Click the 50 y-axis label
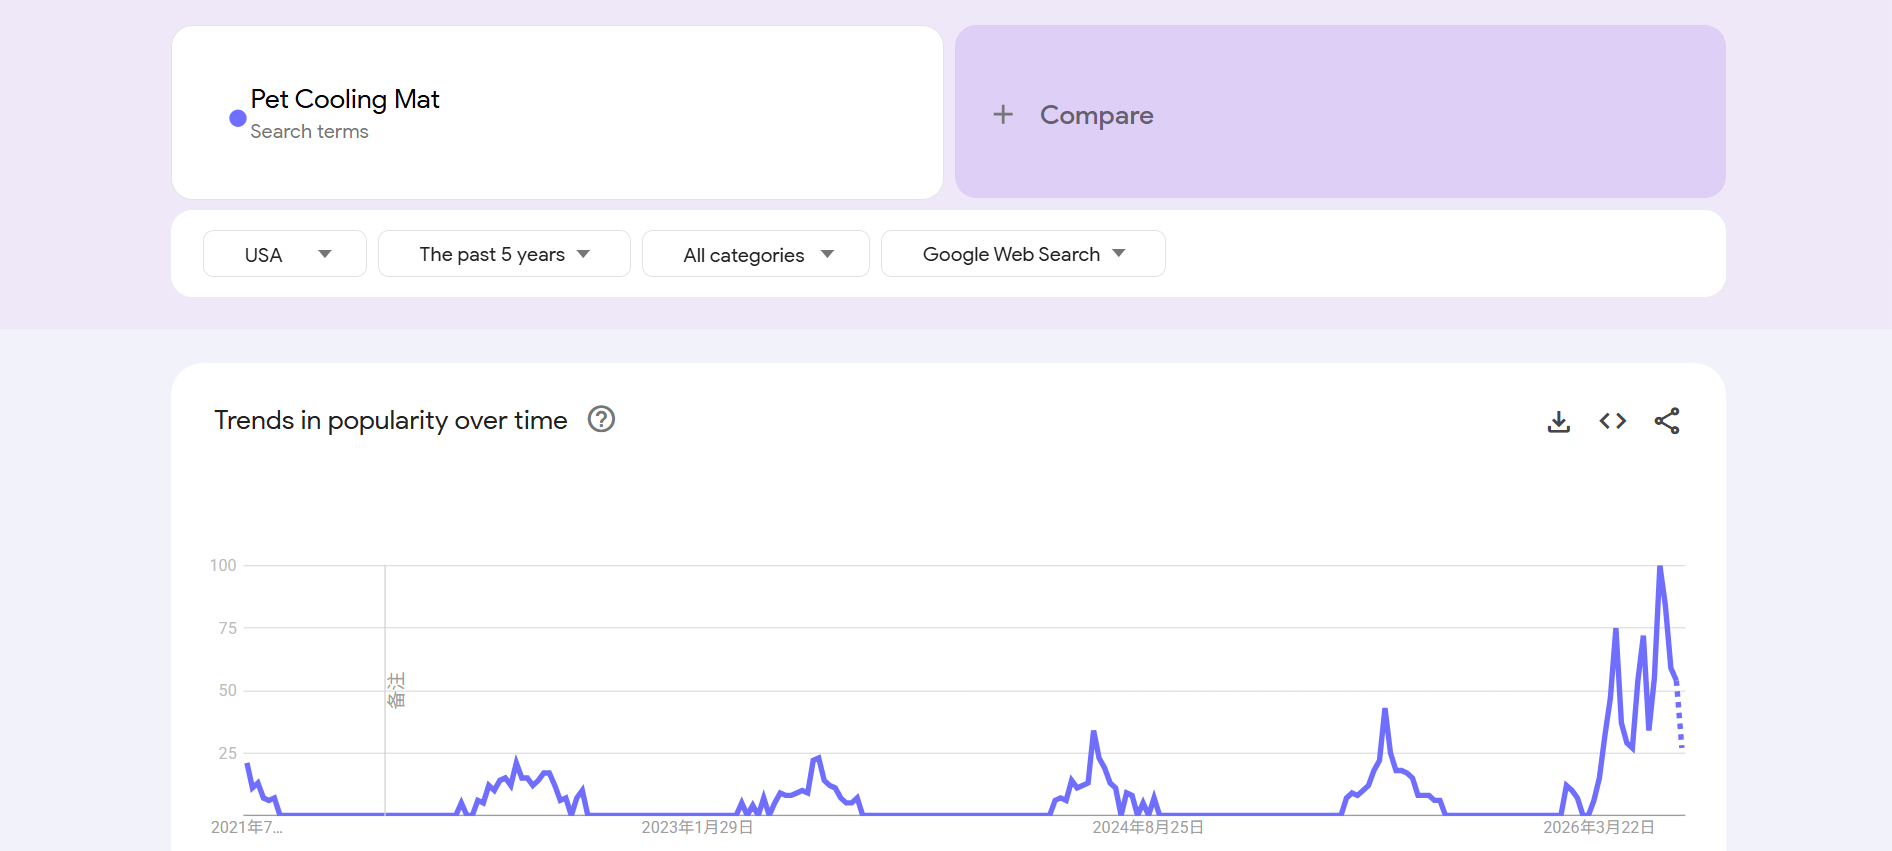This screenshot has width=1892, height=851. tap(228, 690)
